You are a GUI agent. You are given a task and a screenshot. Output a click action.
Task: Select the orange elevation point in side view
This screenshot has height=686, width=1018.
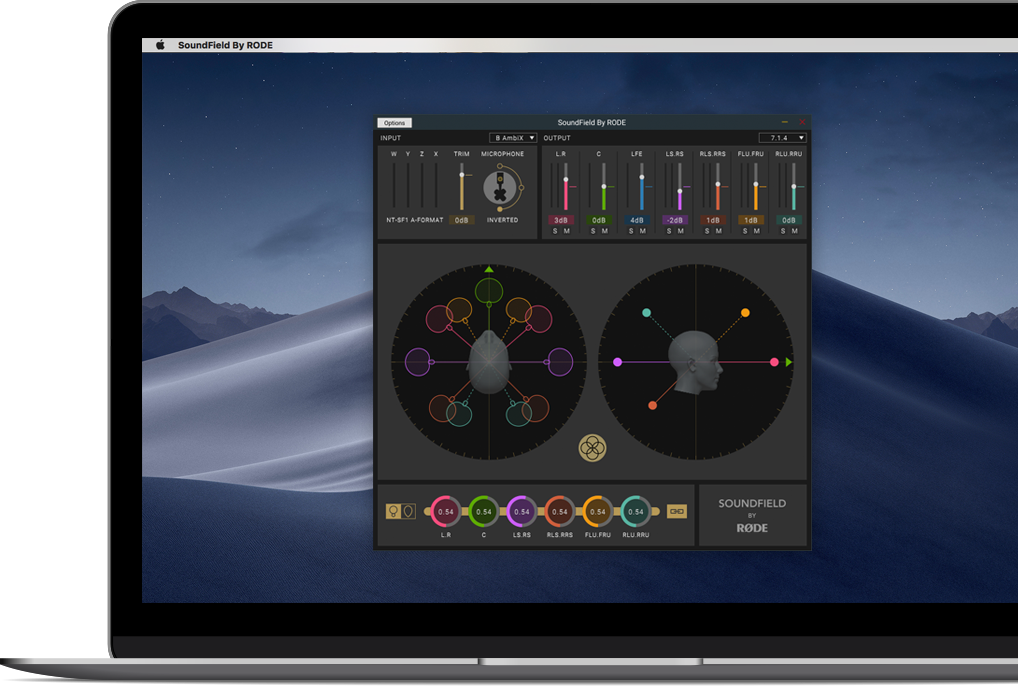click(x=745, y=313)
